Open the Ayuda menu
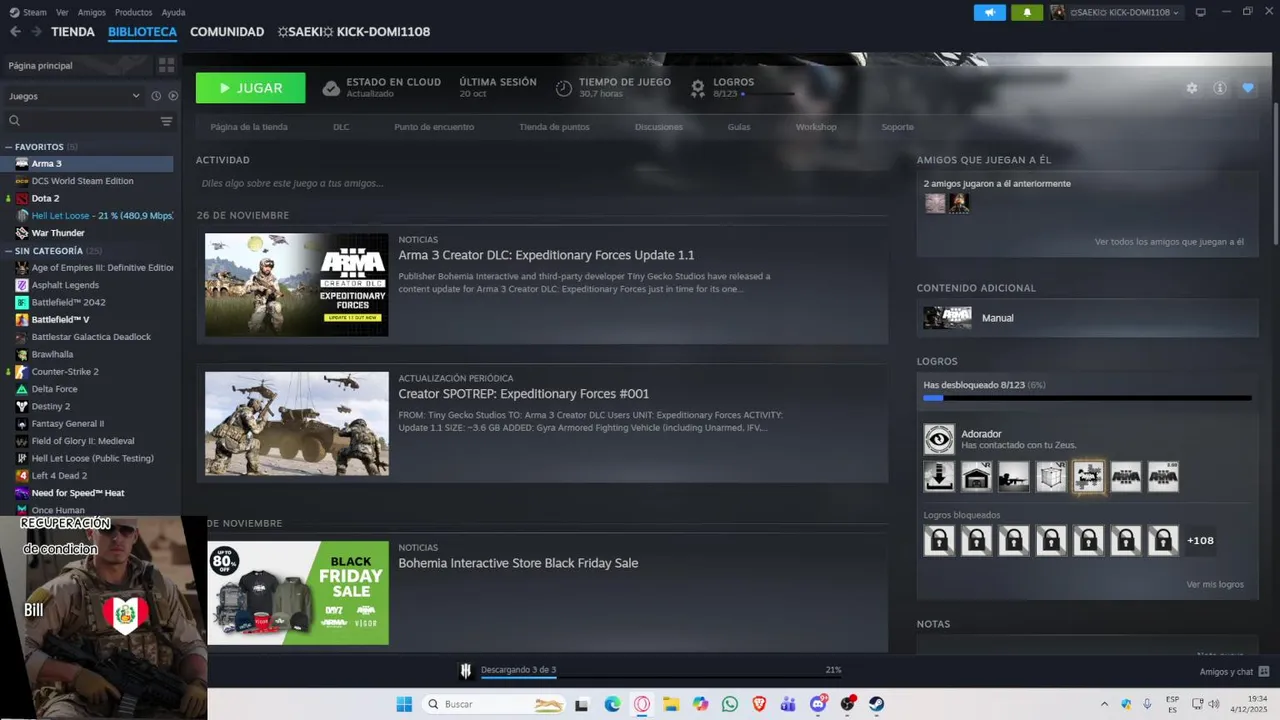The image size is (1280, 720). (x=173, y=12)
